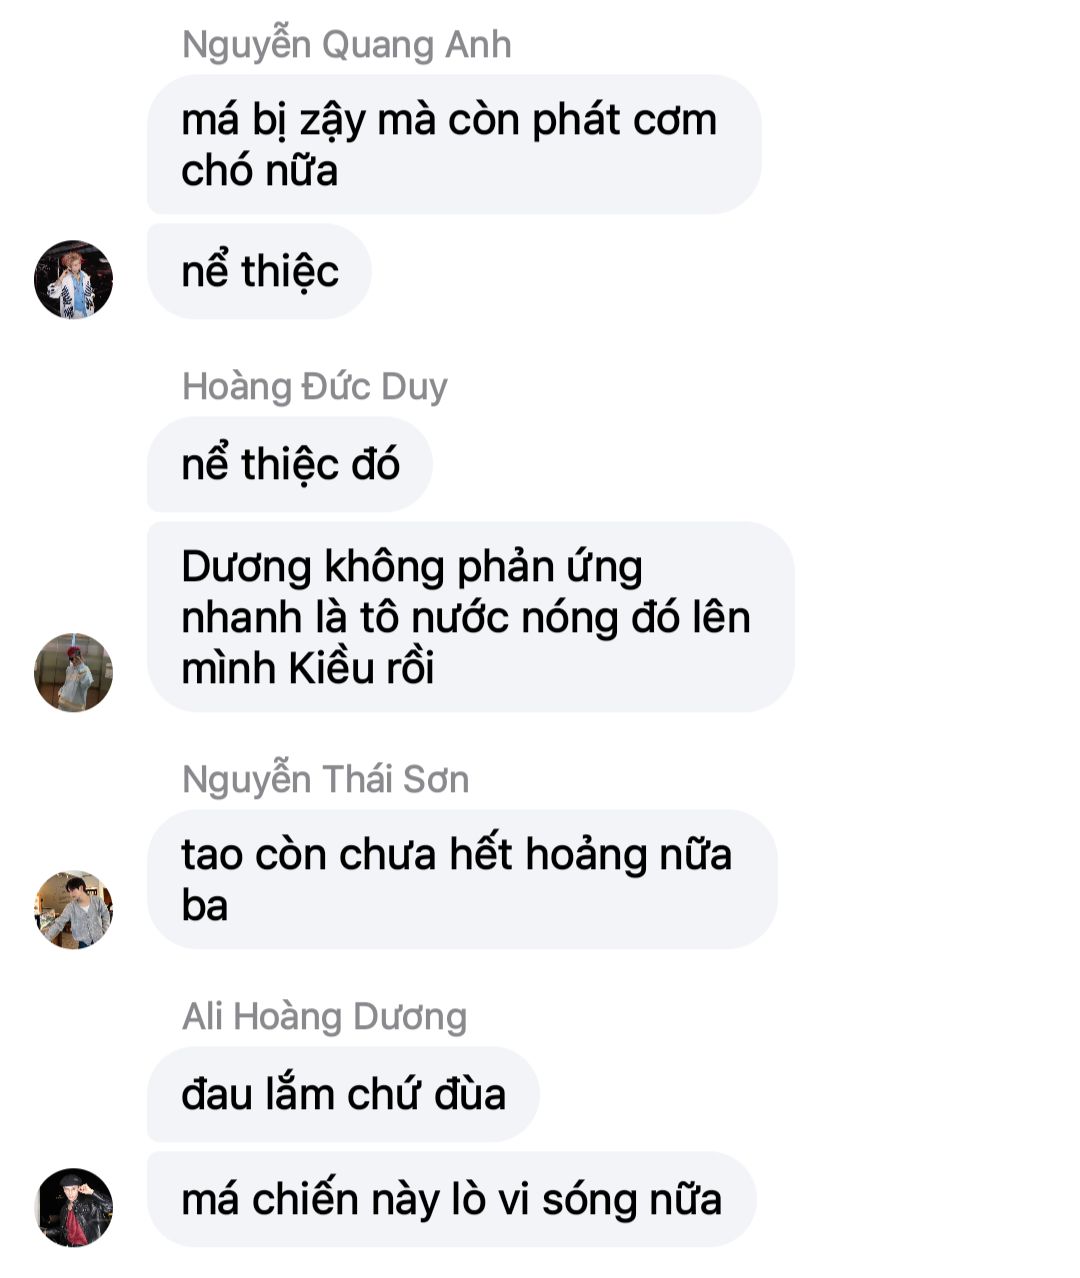Click the sender name Nguyễn Thái Sơn
1080x1278 pixels.
325,780
